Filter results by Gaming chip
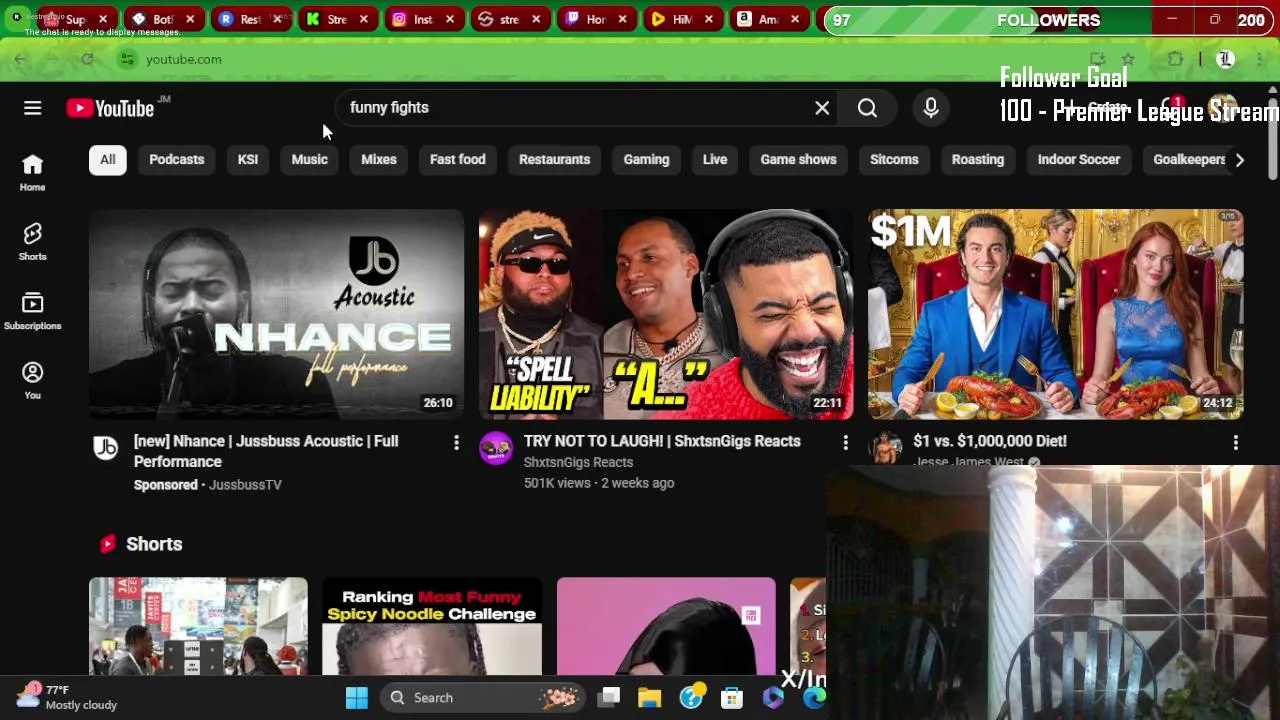This screenshot has height=720, width=1280. point(646,160)
